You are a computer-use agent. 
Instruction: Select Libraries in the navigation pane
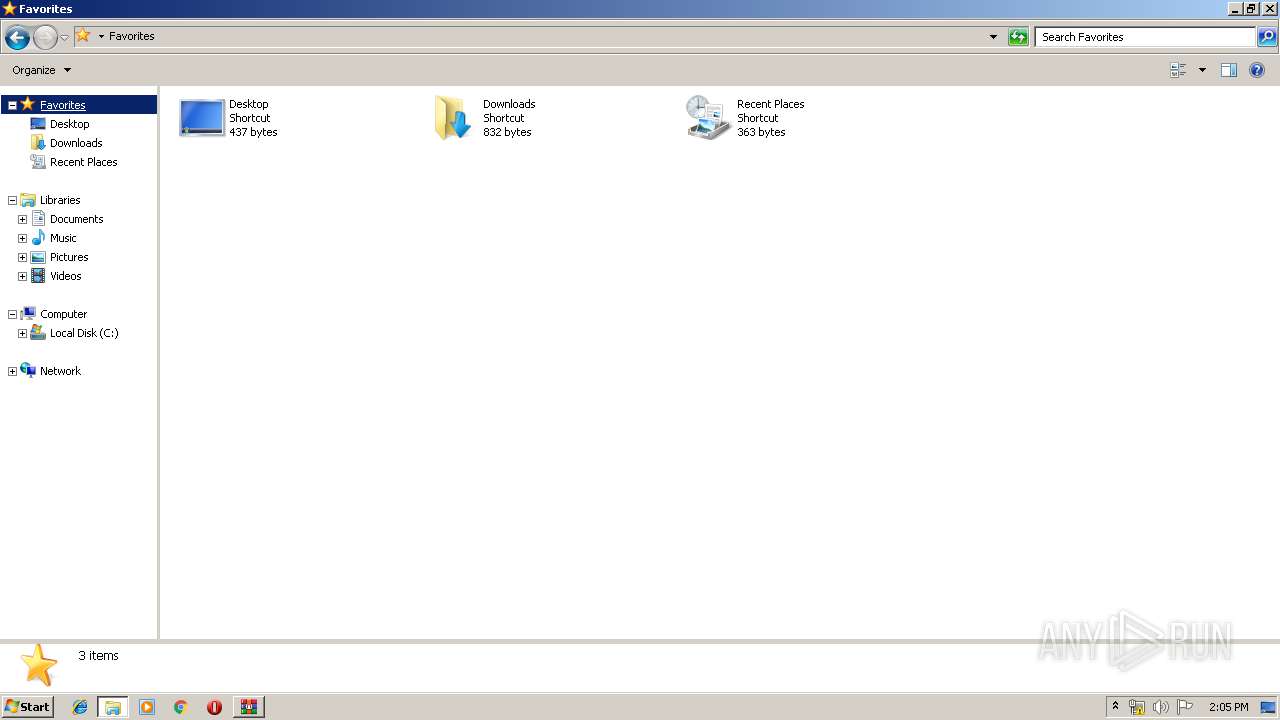click(60, 200)
